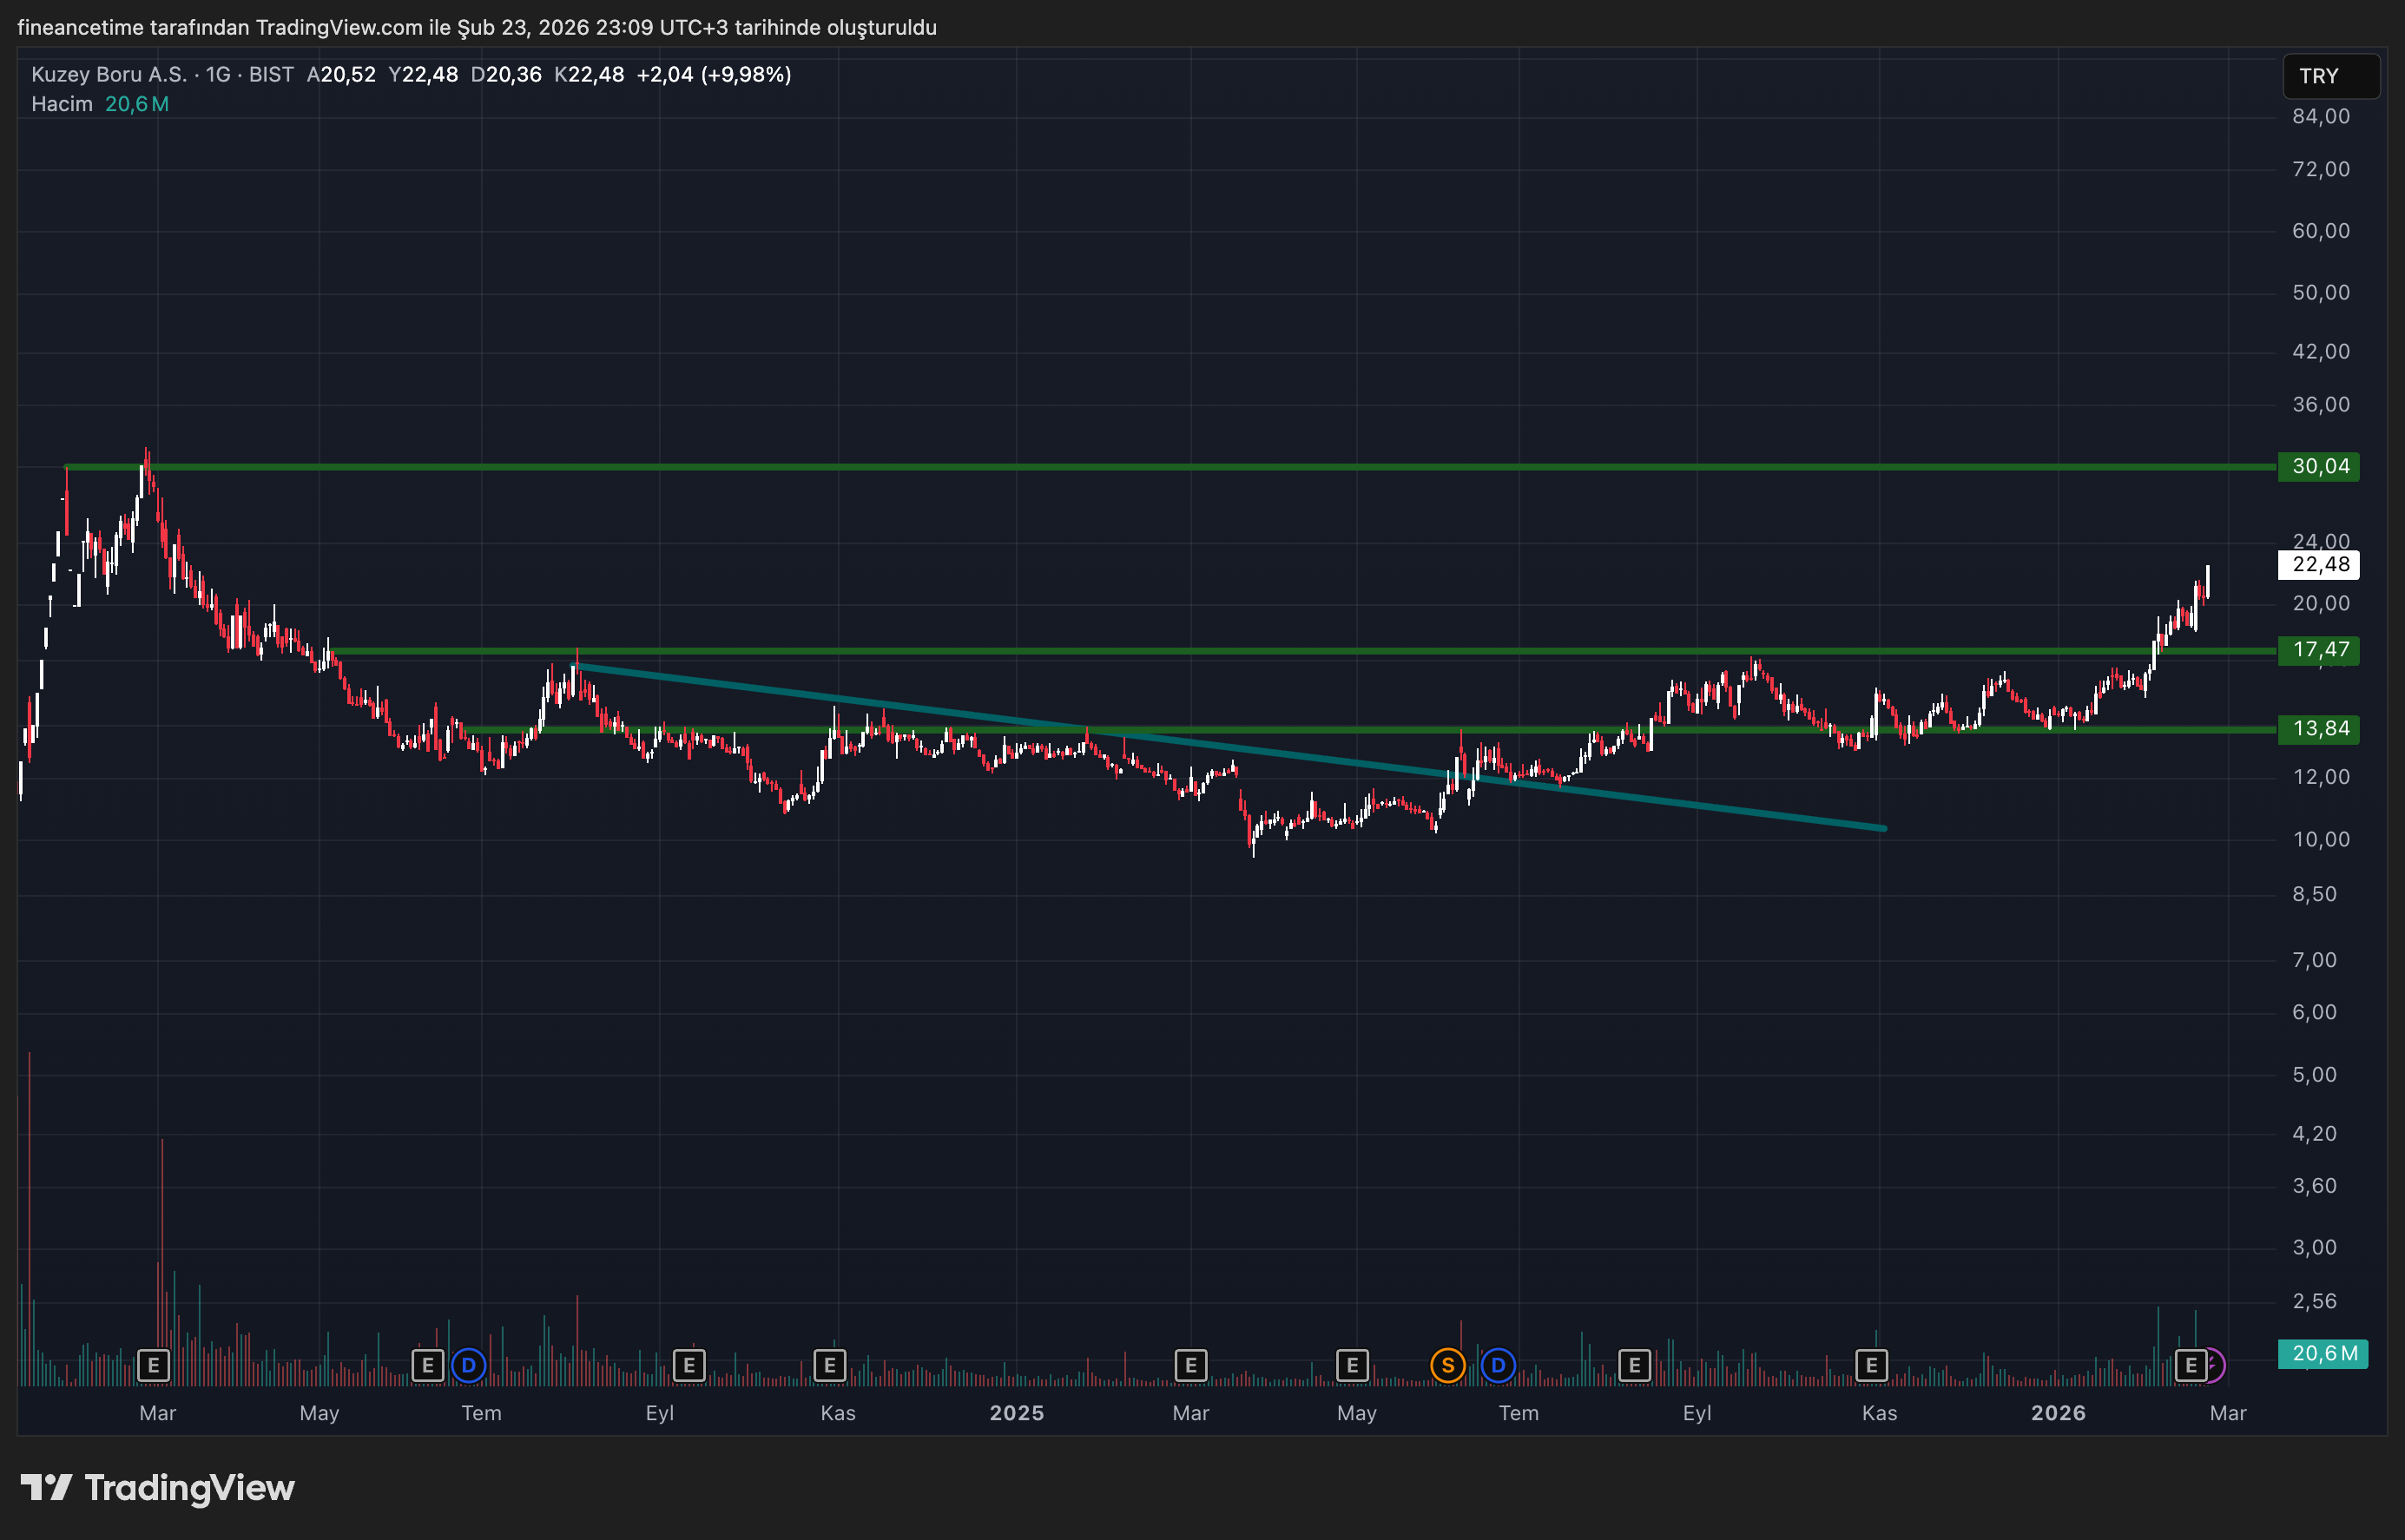
Task: Select the 17,47 green price level label
Action: pos(2318,651)
